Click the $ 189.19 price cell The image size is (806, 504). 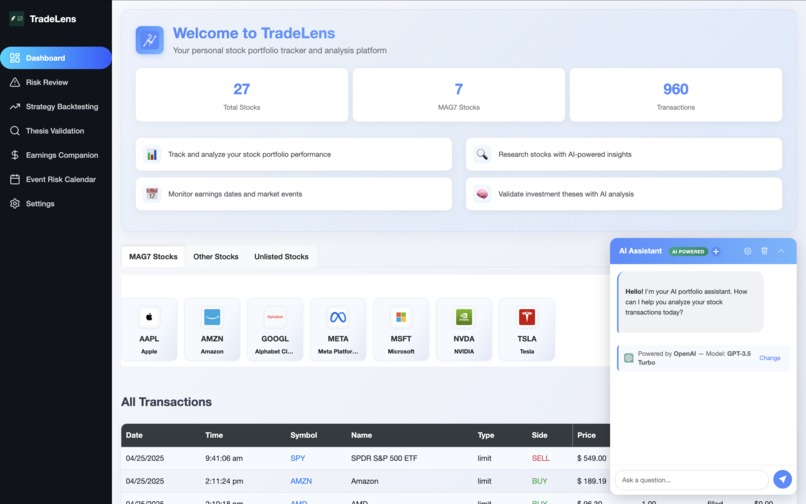coord(592,481)
